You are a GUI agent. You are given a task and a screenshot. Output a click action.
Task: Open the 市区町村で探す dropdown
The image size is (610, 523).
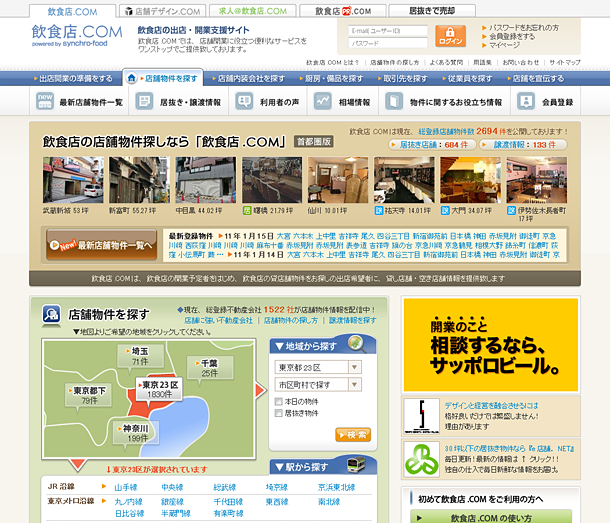pos(318,385)
